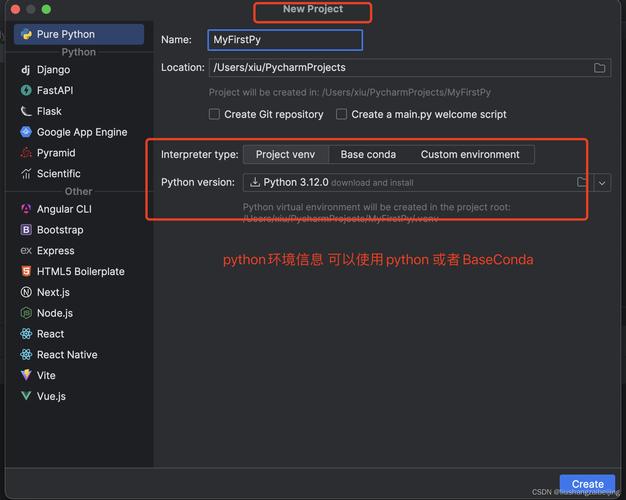Choose Google App Engine label

pos(82,132)
